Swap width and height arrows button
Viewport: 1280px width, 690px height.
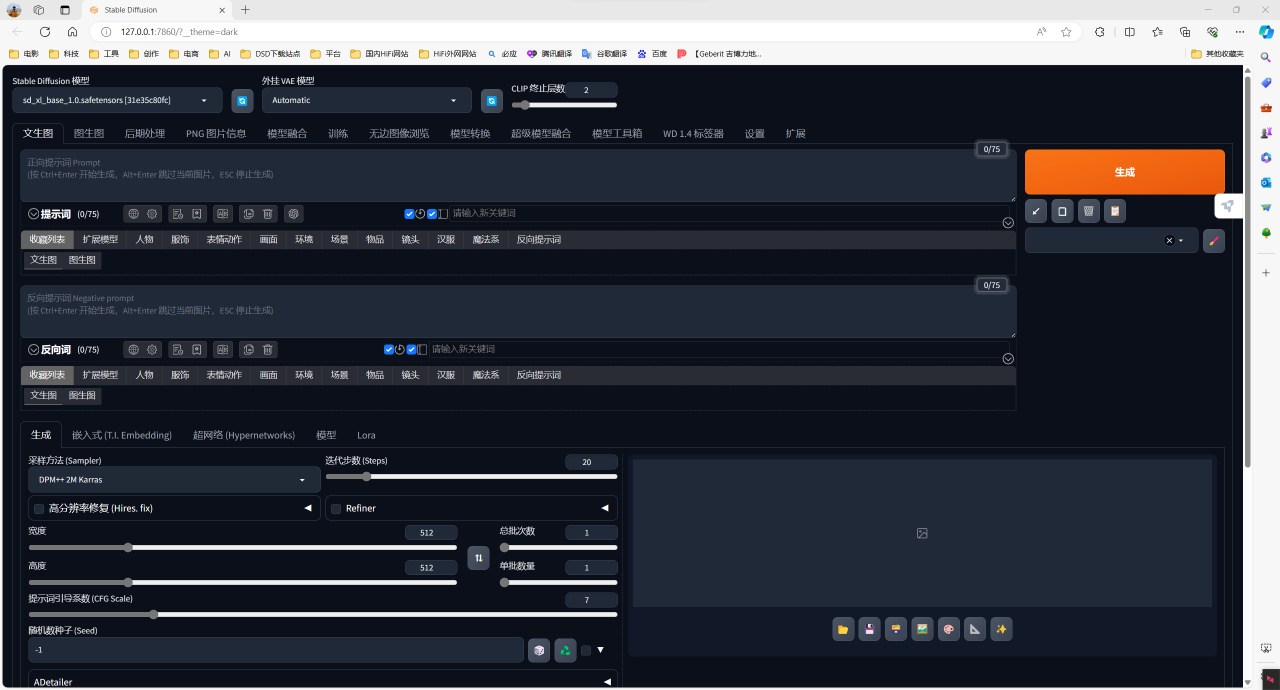click(x=479, y=558)
